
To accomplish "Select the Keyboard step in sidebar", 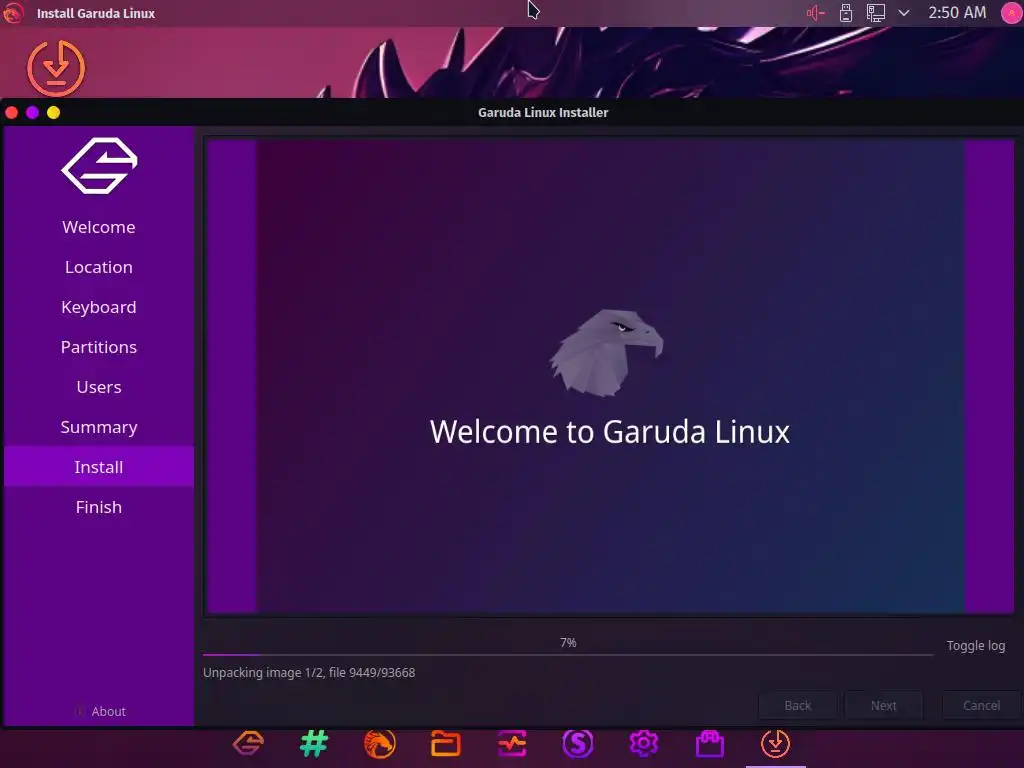I will click(99, 307).
